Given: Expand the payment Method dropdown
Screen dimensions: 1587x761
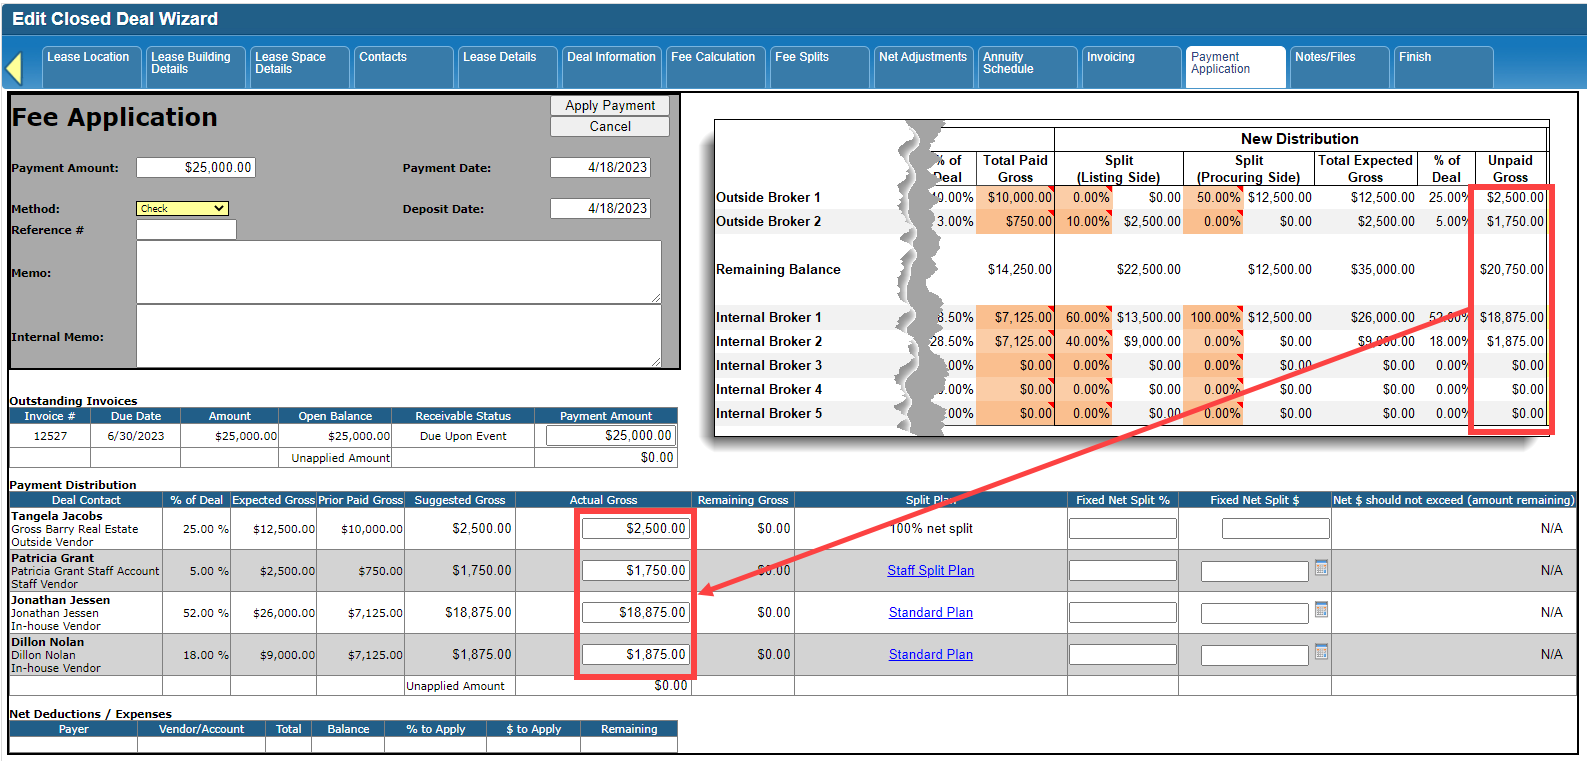Looking at the screenshot, I should coord(182,209).
